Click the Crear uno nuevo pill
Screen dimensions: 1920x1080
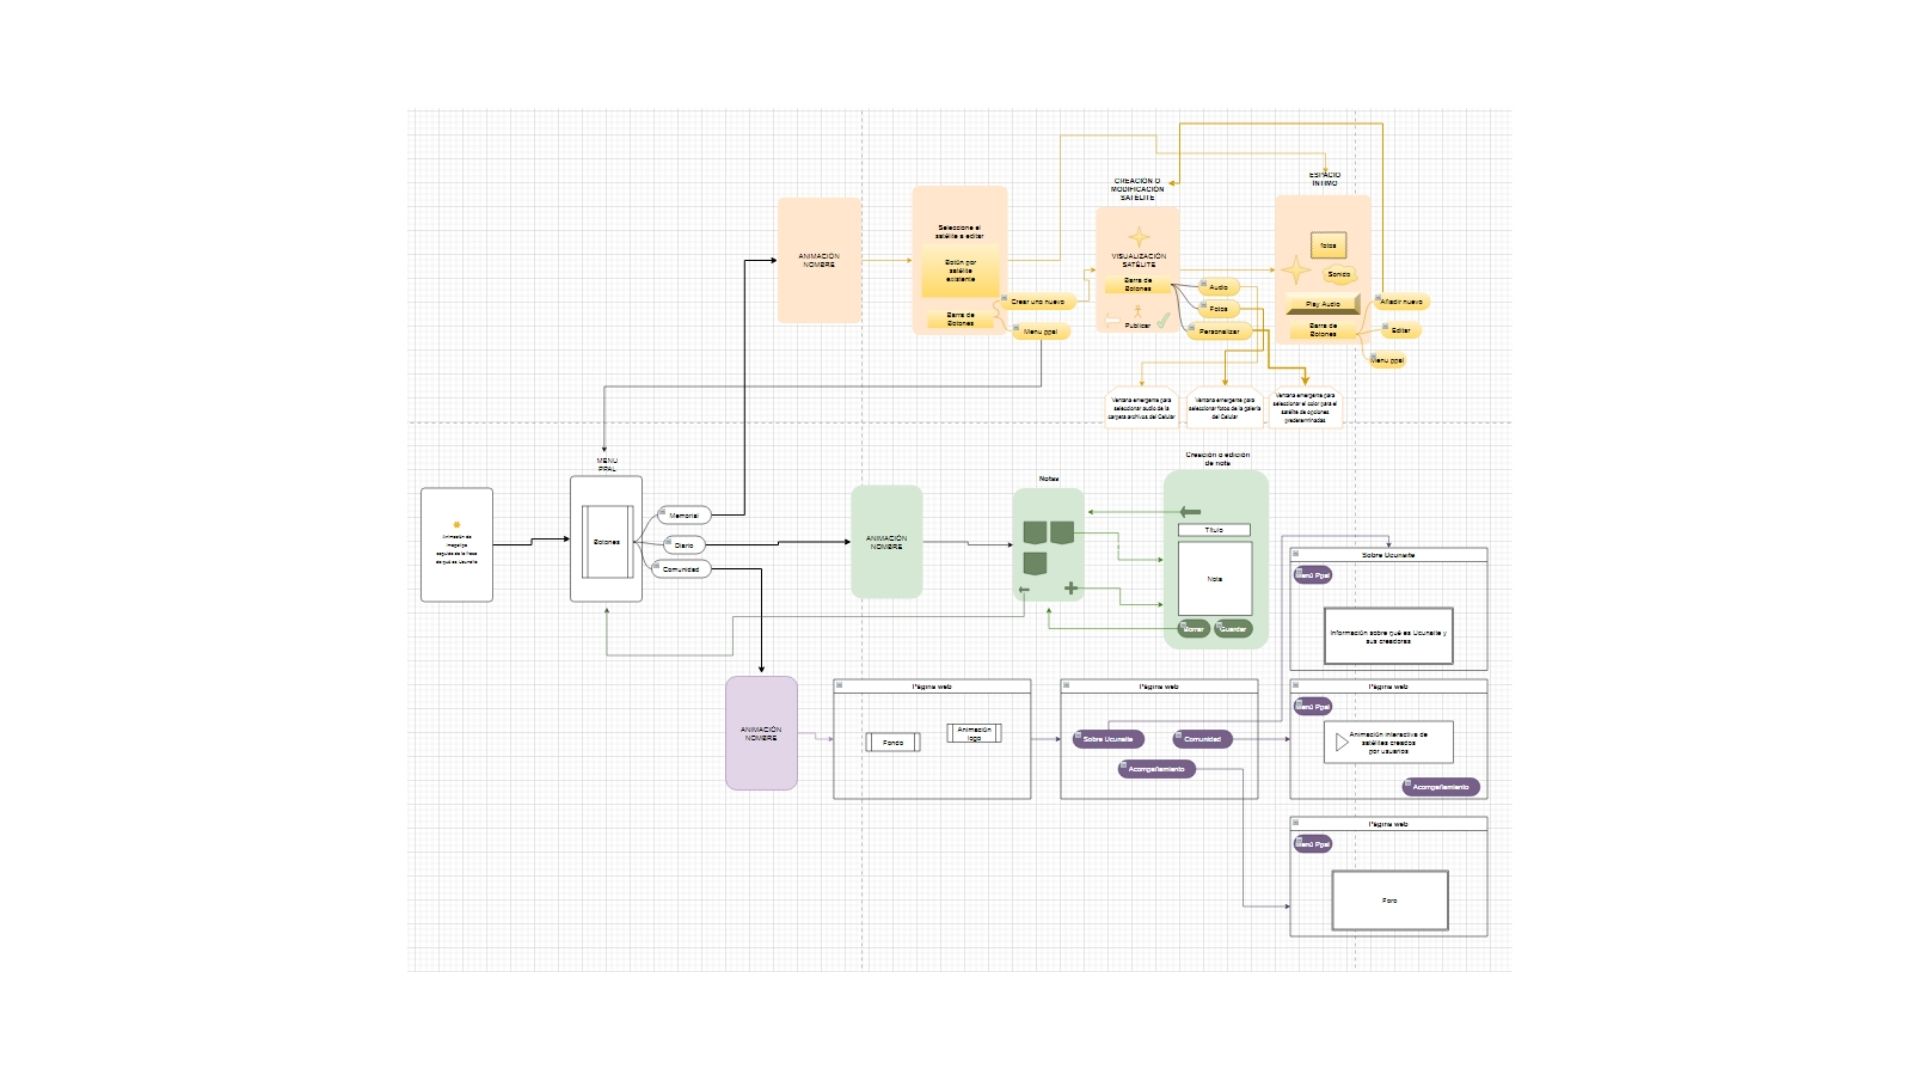(x=1037, y=301)
